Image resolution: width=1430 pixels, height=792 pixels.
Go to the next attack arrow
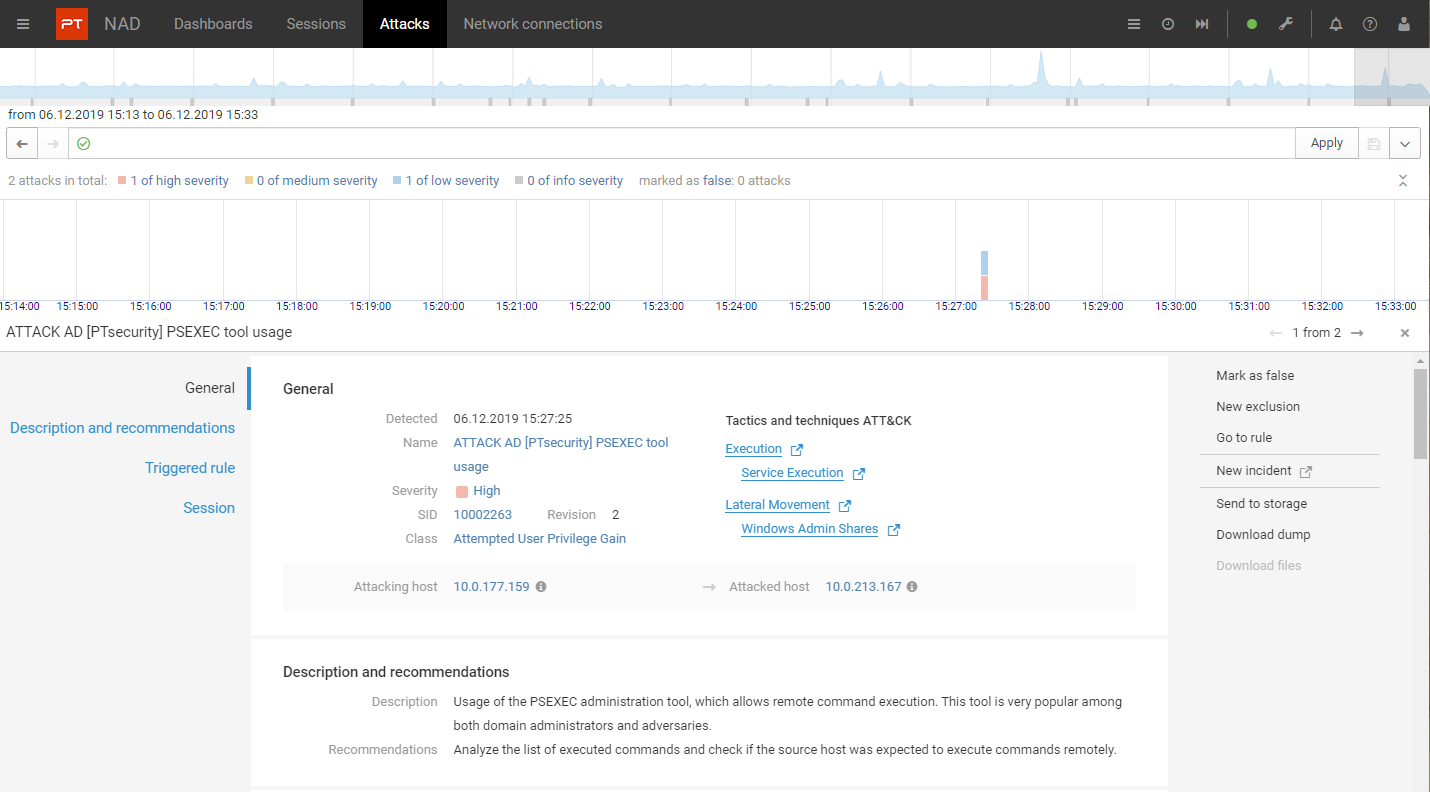[1357, 333]
